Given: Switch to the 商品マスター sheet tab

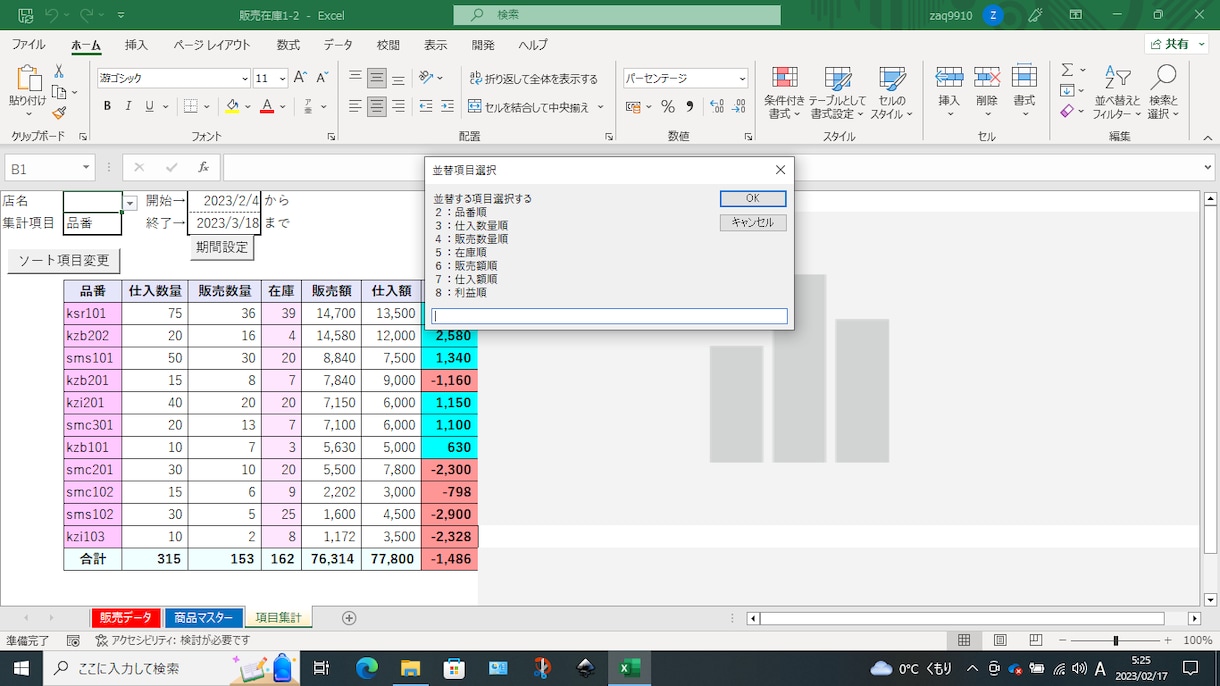Looking at the screenshot, I should [x=203, y=618].
